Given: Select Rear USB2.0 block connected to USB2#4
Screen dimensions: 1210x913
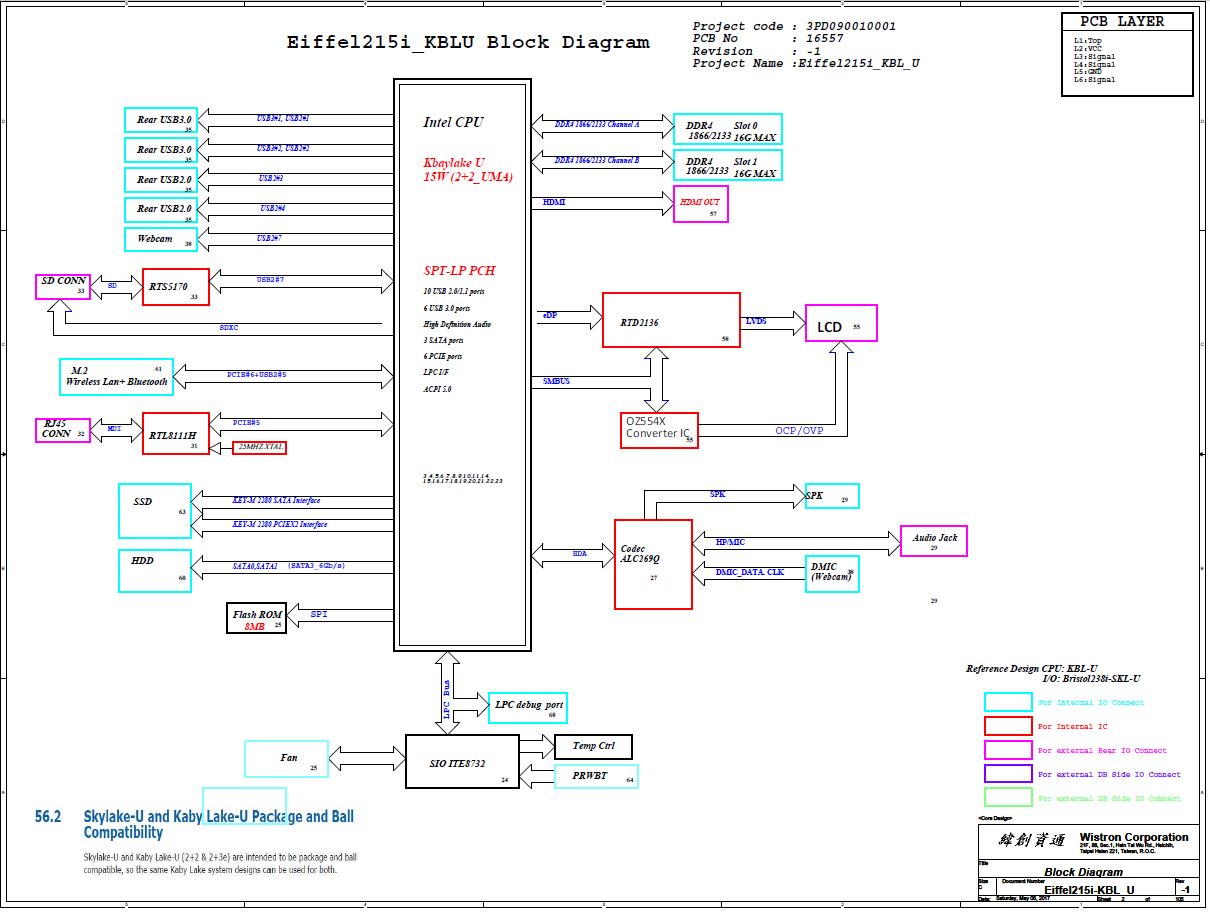Looking at the screenshot, I should [x=160, y=209].
